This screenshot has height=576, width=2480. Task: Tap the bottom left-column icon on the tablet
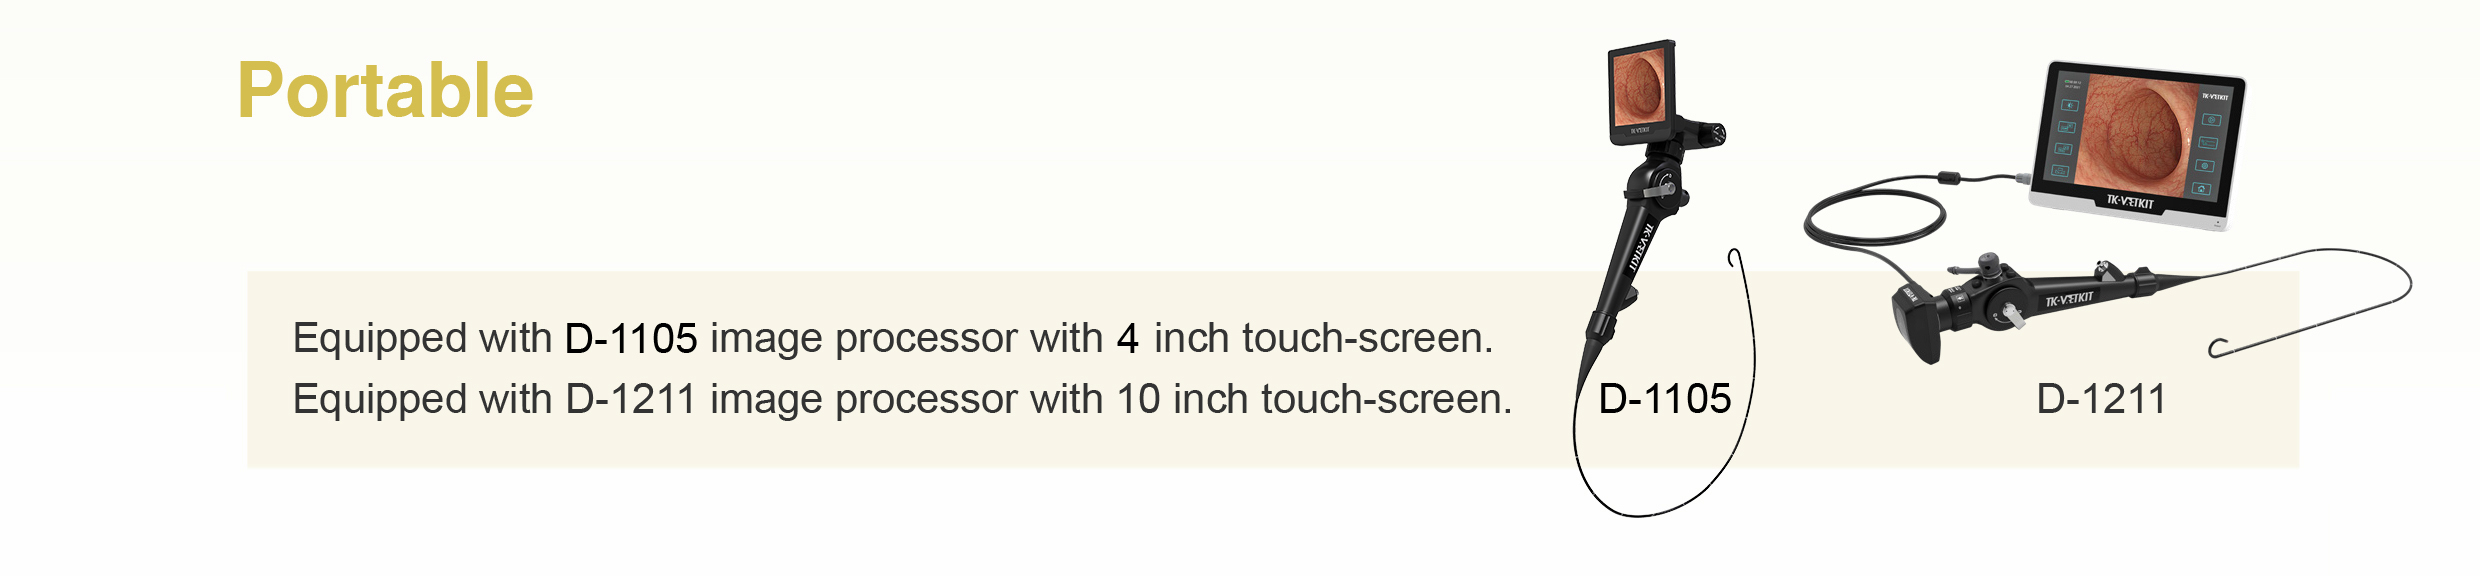point(2059,171)
